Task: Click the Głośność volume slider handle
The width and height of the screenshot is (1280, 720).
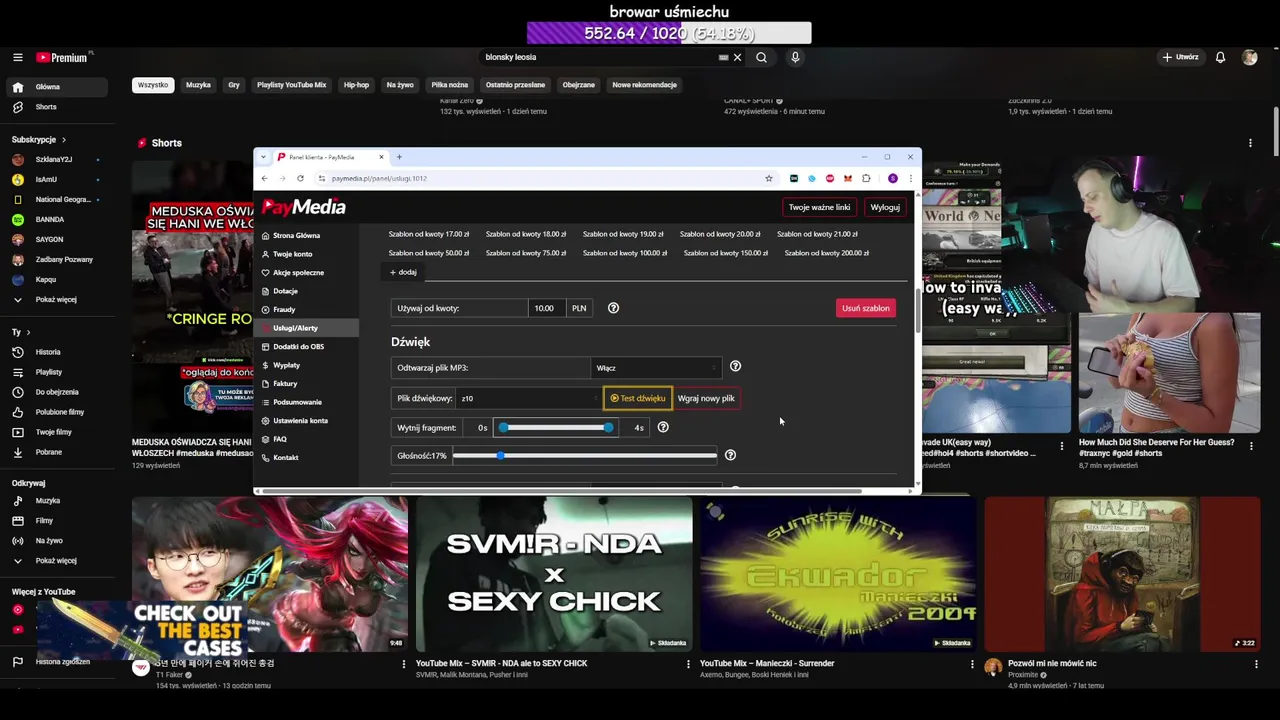Action: point(500,455)
